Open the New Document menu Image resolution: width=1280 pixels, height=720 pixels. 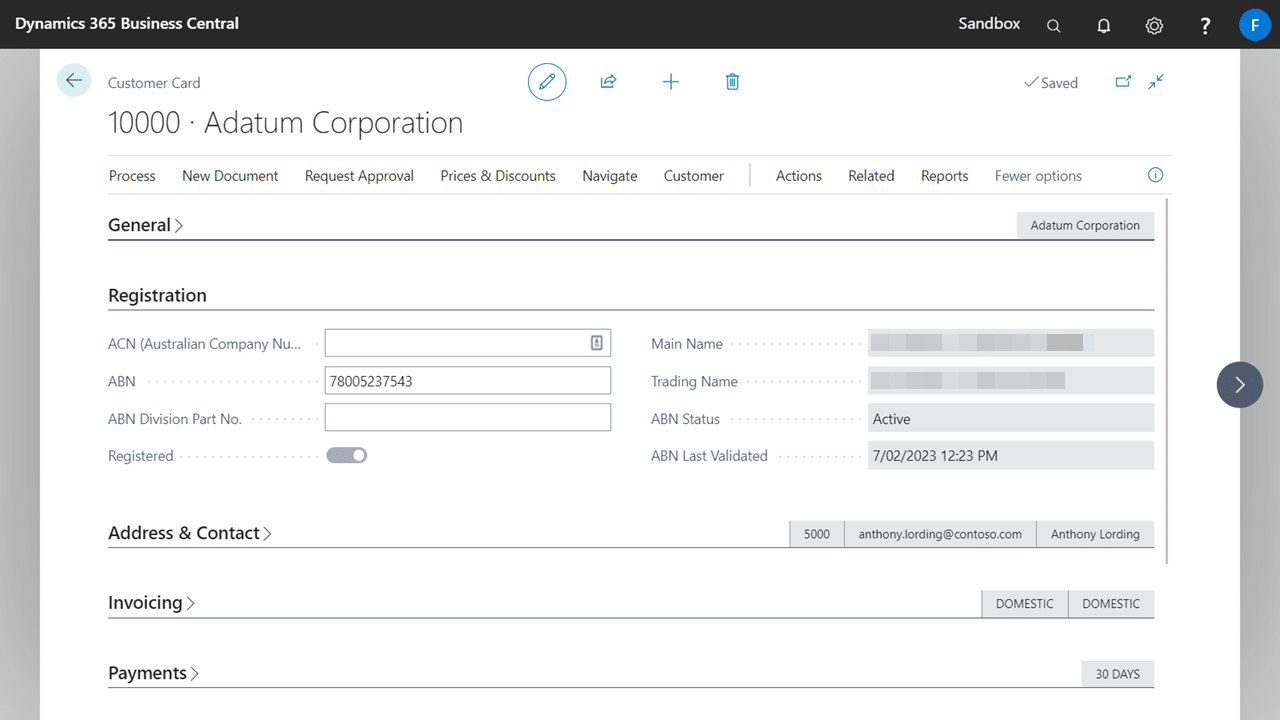pyautogui.click(x=230, y=176)
